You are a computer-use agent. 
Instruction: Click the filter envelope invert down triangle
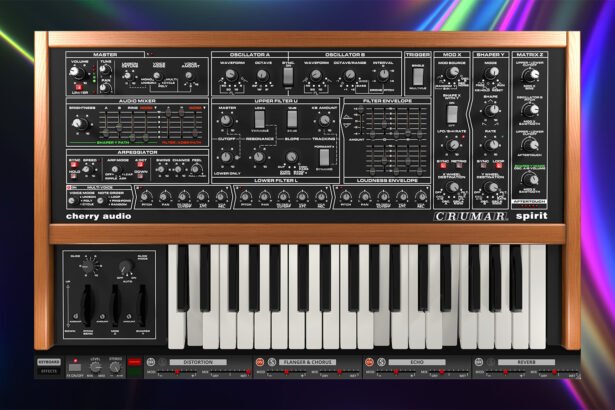(348, 125)
